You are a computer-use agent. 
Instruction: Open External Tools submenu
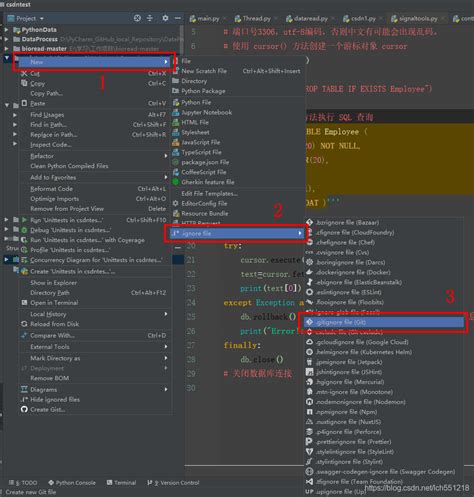(94, 347)
